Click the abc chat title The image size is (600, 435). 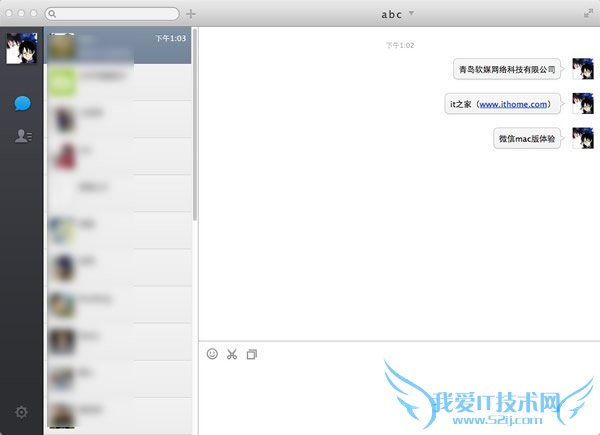click(391, 14)
